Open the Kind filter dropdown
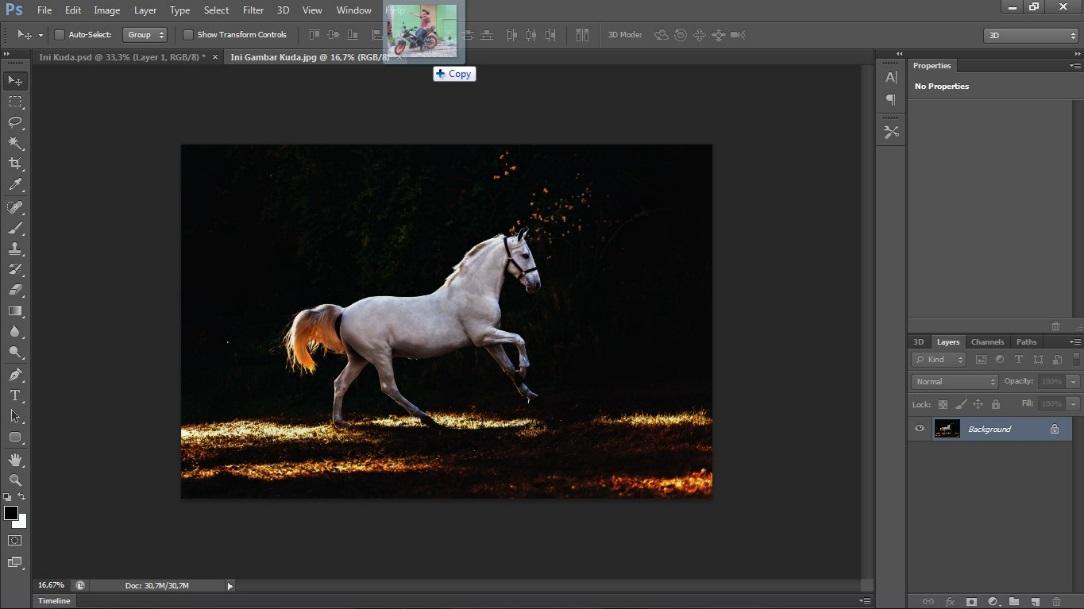1084x609 pixels. point(939,359)
